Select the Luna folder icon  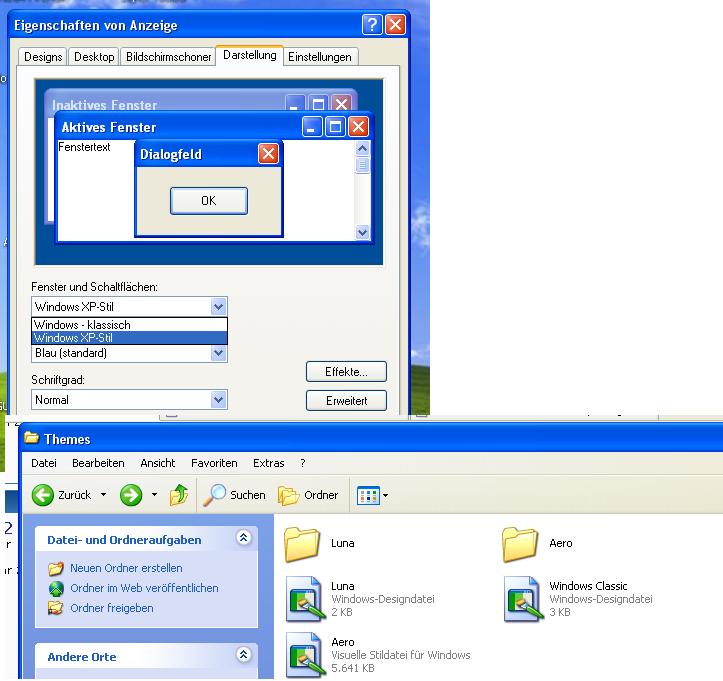tap(302, 545)
